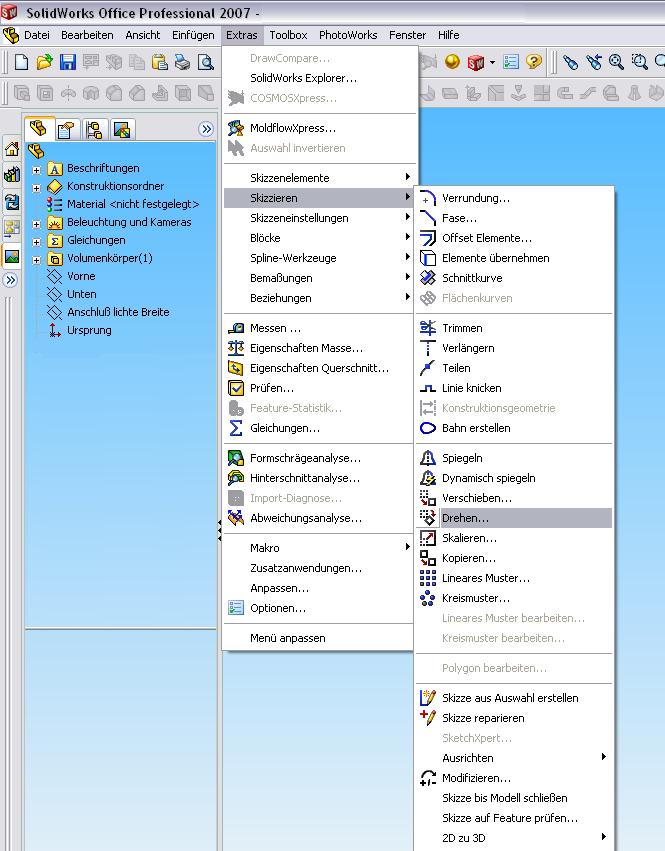Click the Prüfen checkmark entry

click(x=320, y=389)
